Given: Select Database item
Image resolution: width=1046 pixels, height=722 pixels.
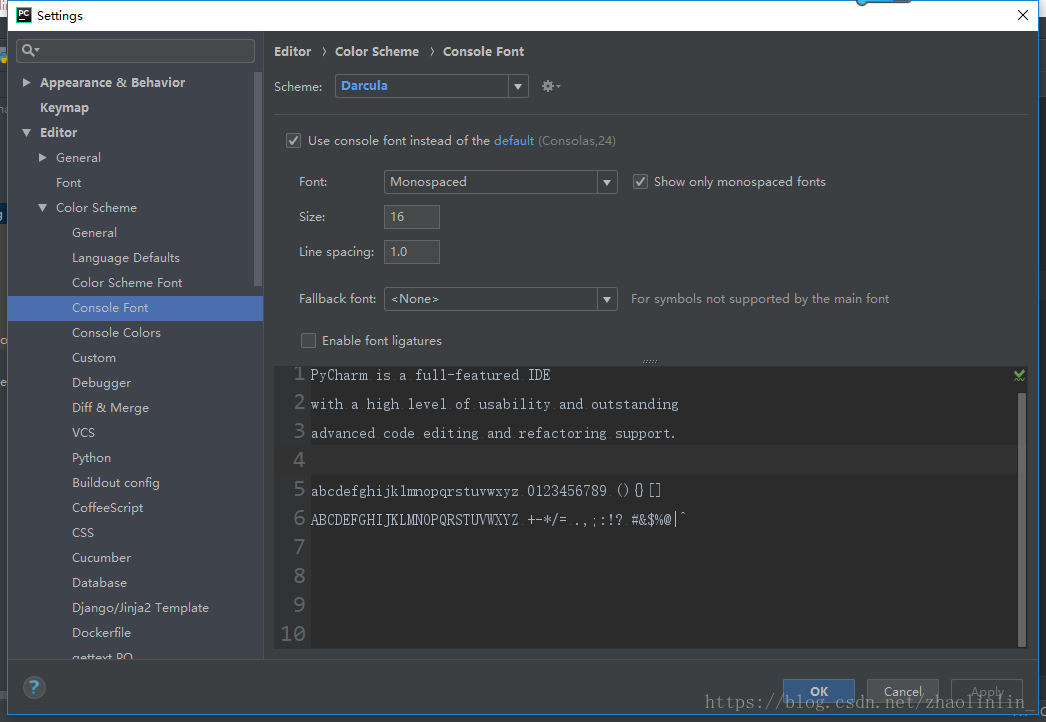Looking at the screenshot, I should (x=99, y=583).
